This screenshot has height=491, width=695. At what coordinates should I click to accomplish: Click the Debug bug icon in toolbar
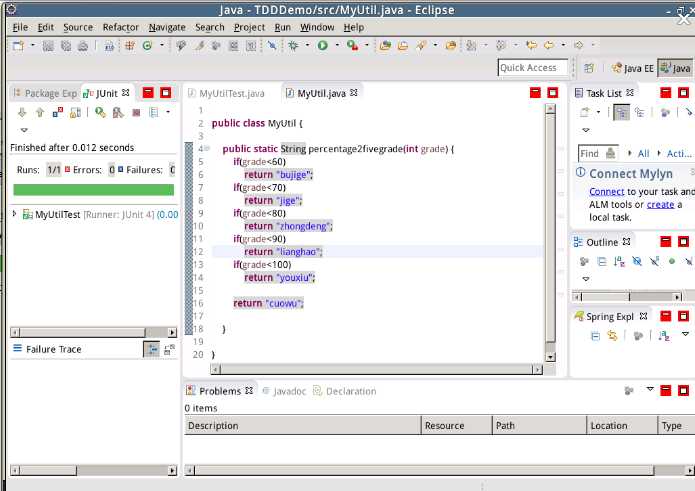click(293, 45)
